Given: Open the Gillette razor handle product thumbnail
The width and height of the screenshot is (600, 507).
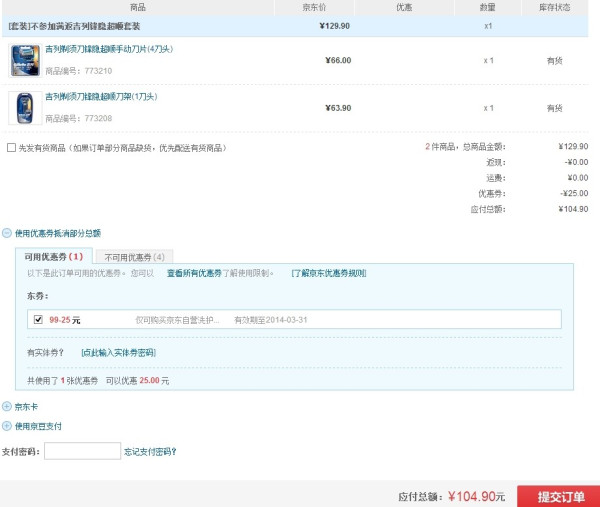Looking at the screenshot, I should tap(25, 108).
